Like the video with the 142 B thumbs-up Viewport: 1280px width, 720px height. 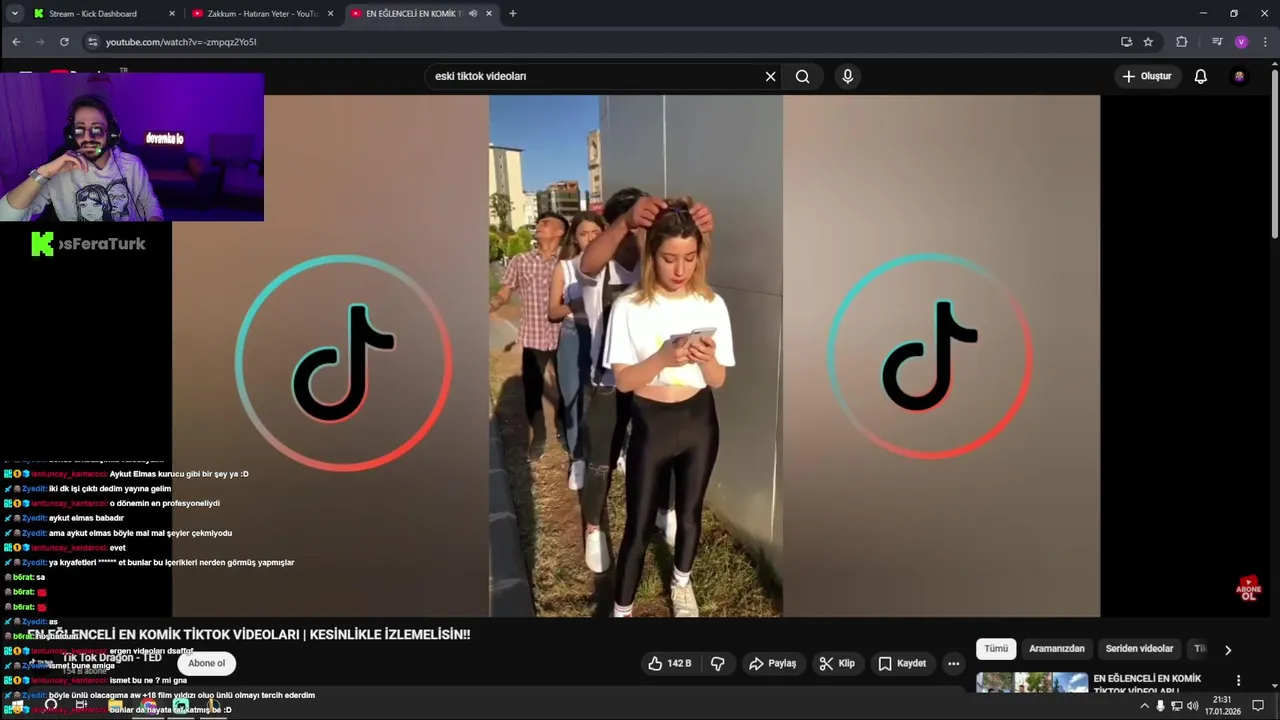click(670, 663)
